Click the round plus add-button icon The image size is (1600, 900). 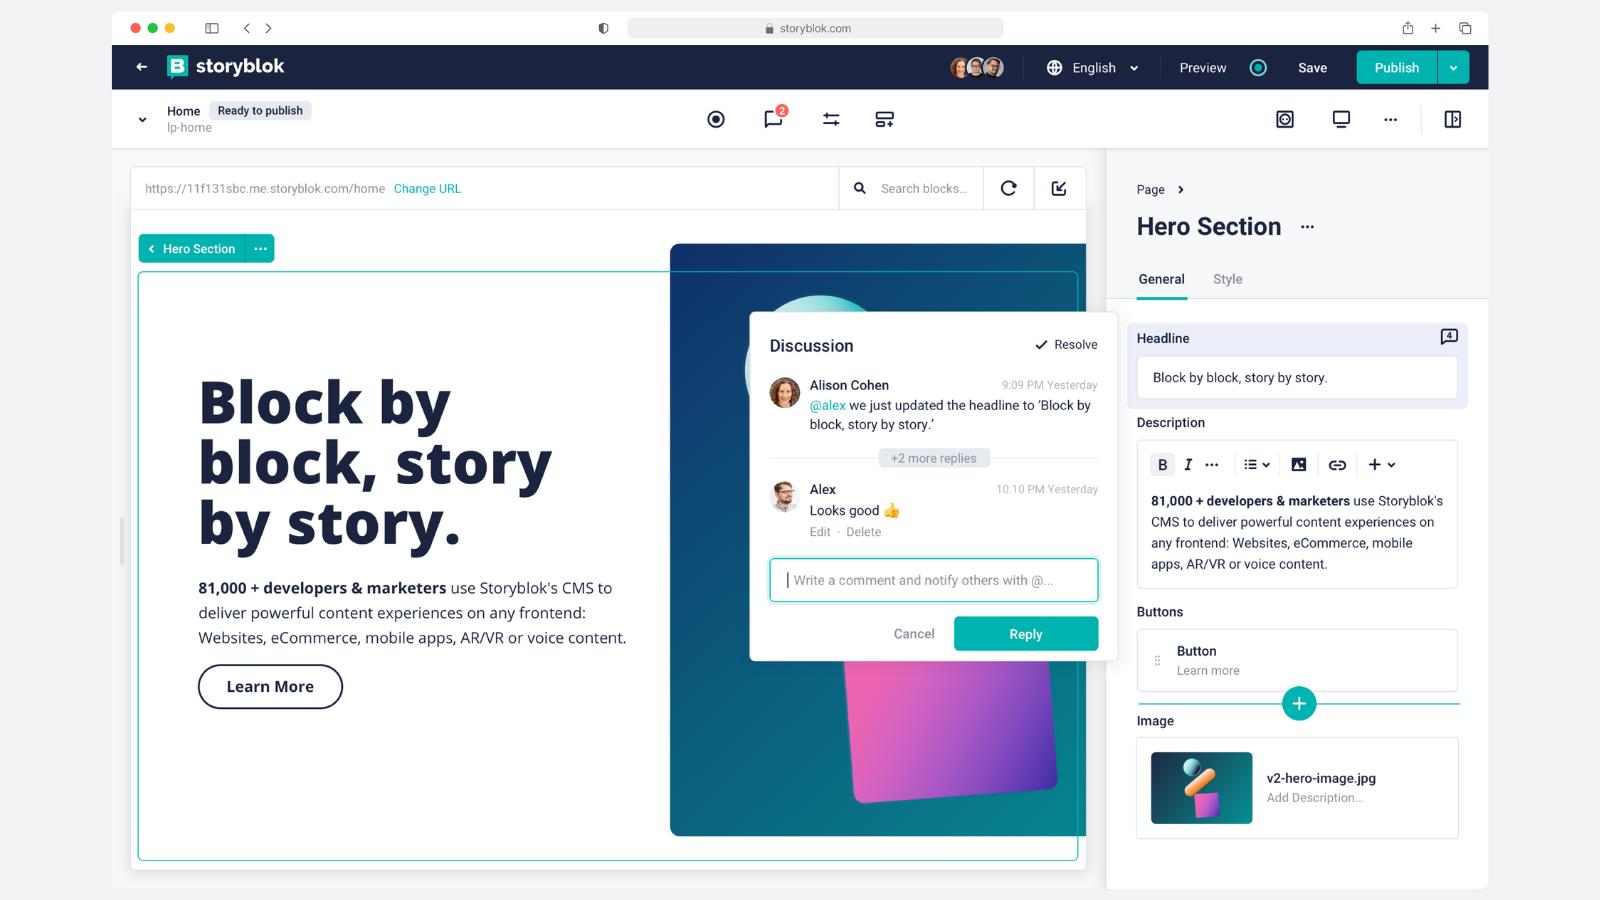pyautogui.click(x=1299, y=704)
